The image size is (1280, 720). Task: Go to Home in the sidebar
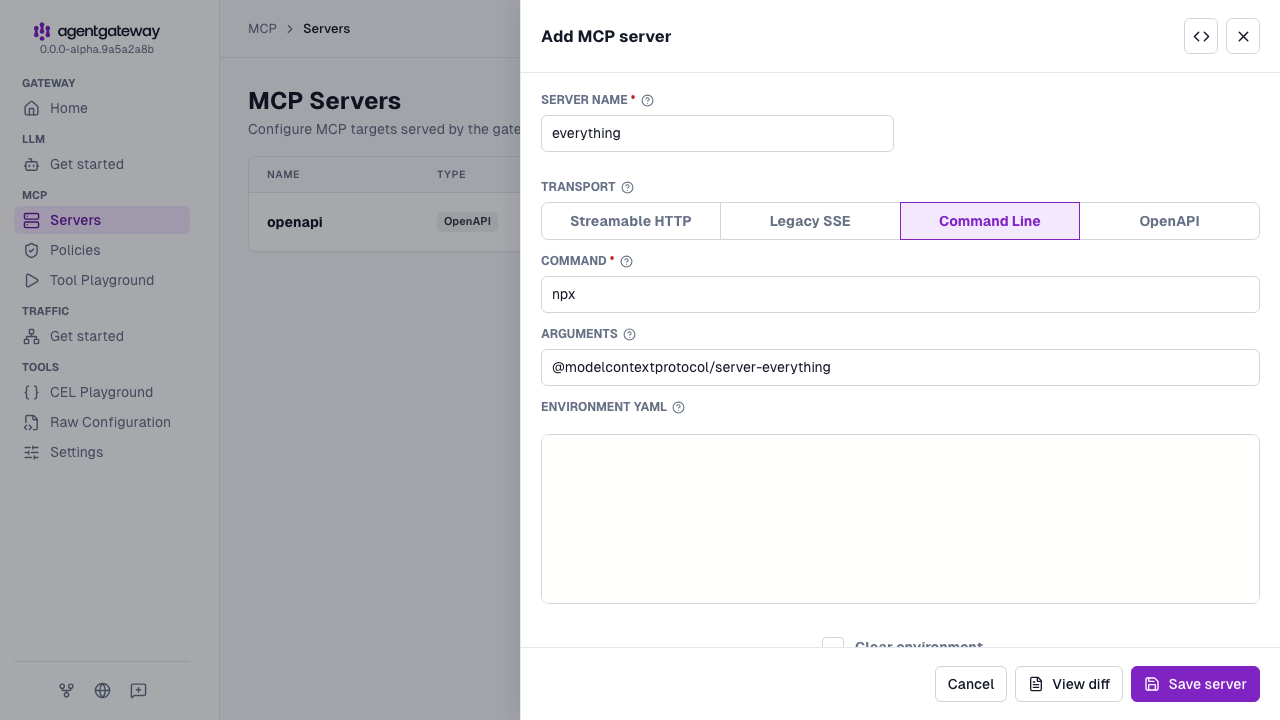click(x=102, y=108)
